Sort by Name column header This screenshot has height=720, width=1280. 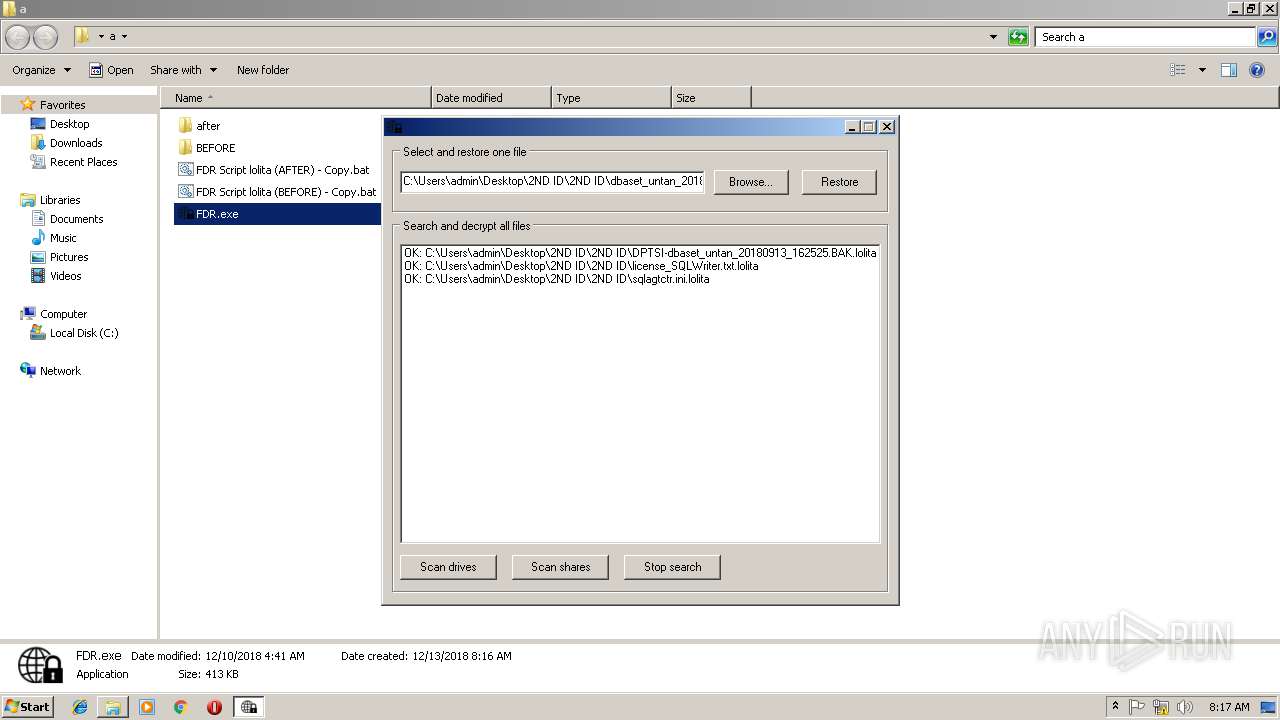(296, 98)
